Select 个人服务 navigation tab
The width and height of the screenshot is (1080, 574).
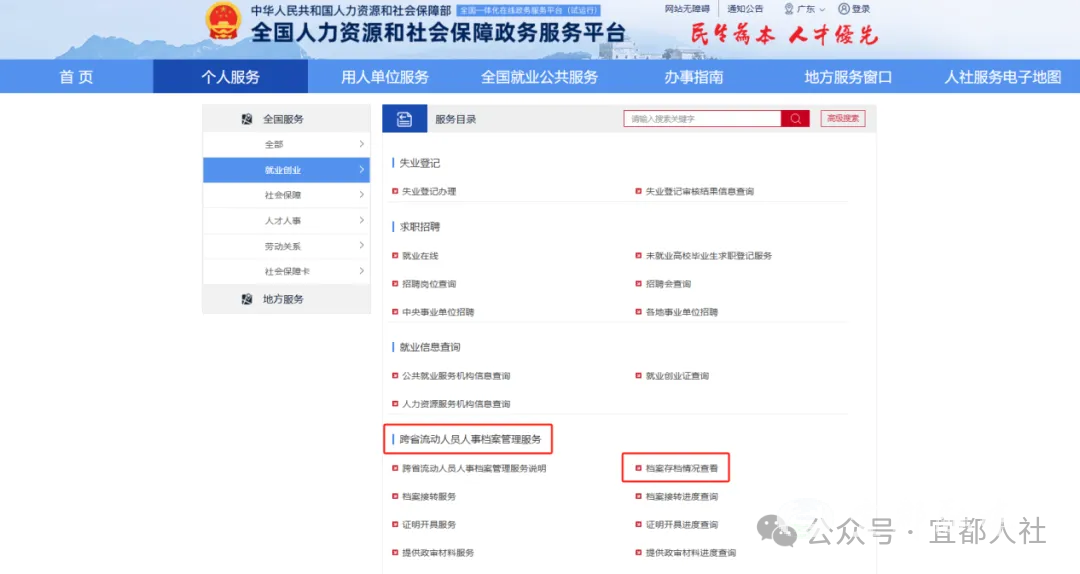point(230,76)
